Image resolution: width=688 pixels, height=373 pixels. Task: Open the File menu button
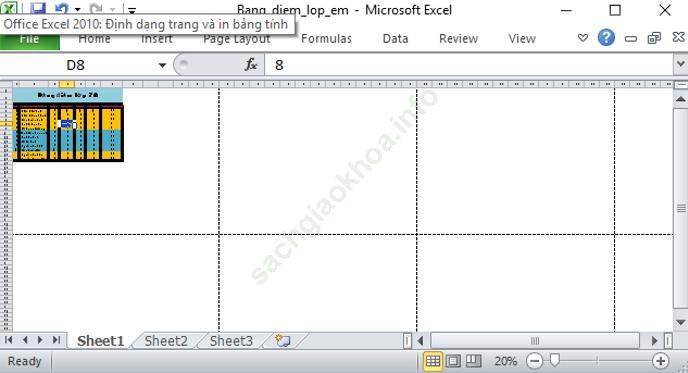(29, 39)
